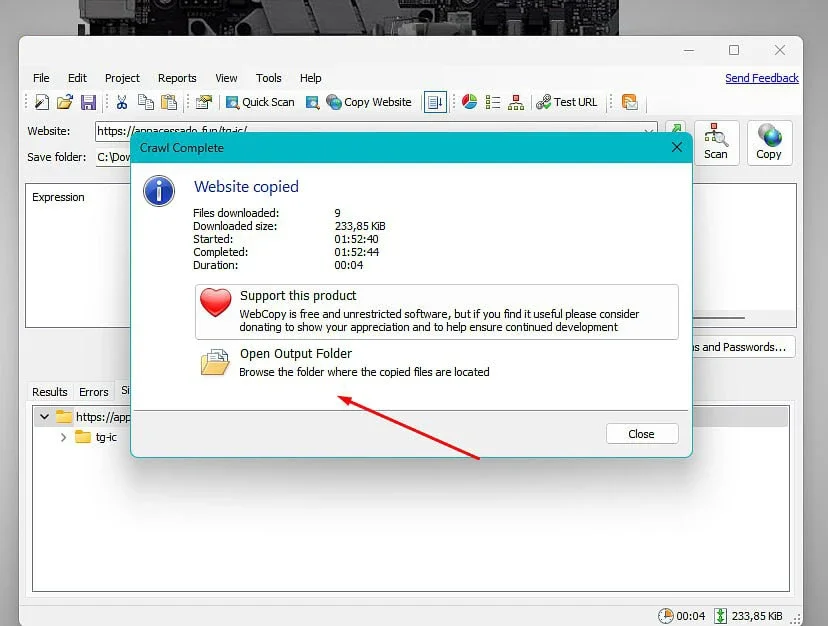Click the blue information icon
The height and width of the screenshot is (626, 828).
[x=158, y=191]
